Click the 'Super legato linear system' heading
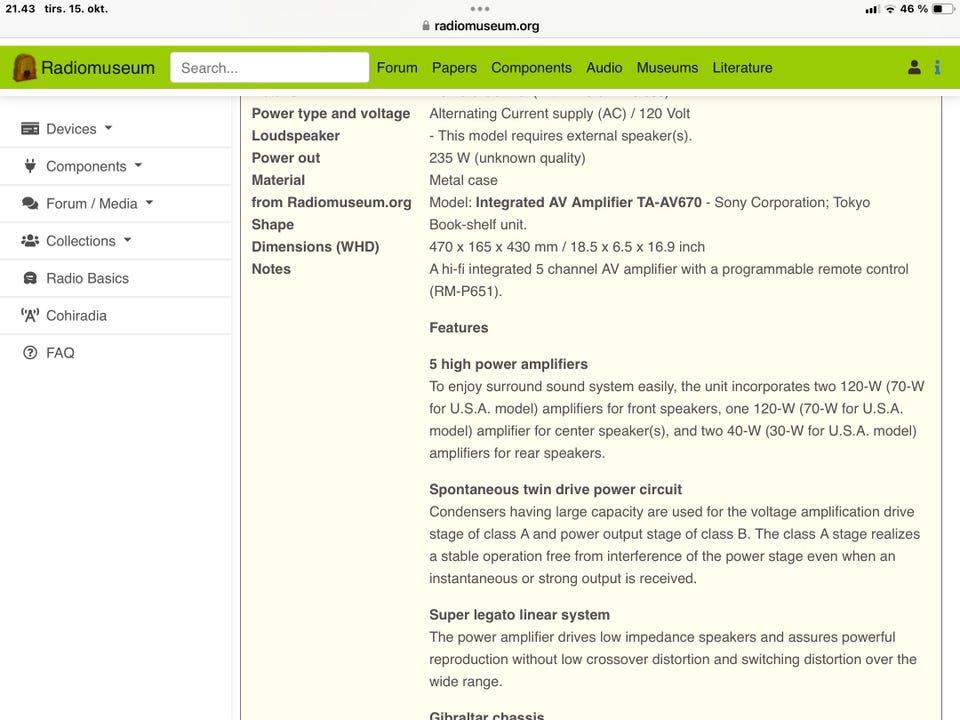This screenshot has width=960, height=720. pos(519,615)
